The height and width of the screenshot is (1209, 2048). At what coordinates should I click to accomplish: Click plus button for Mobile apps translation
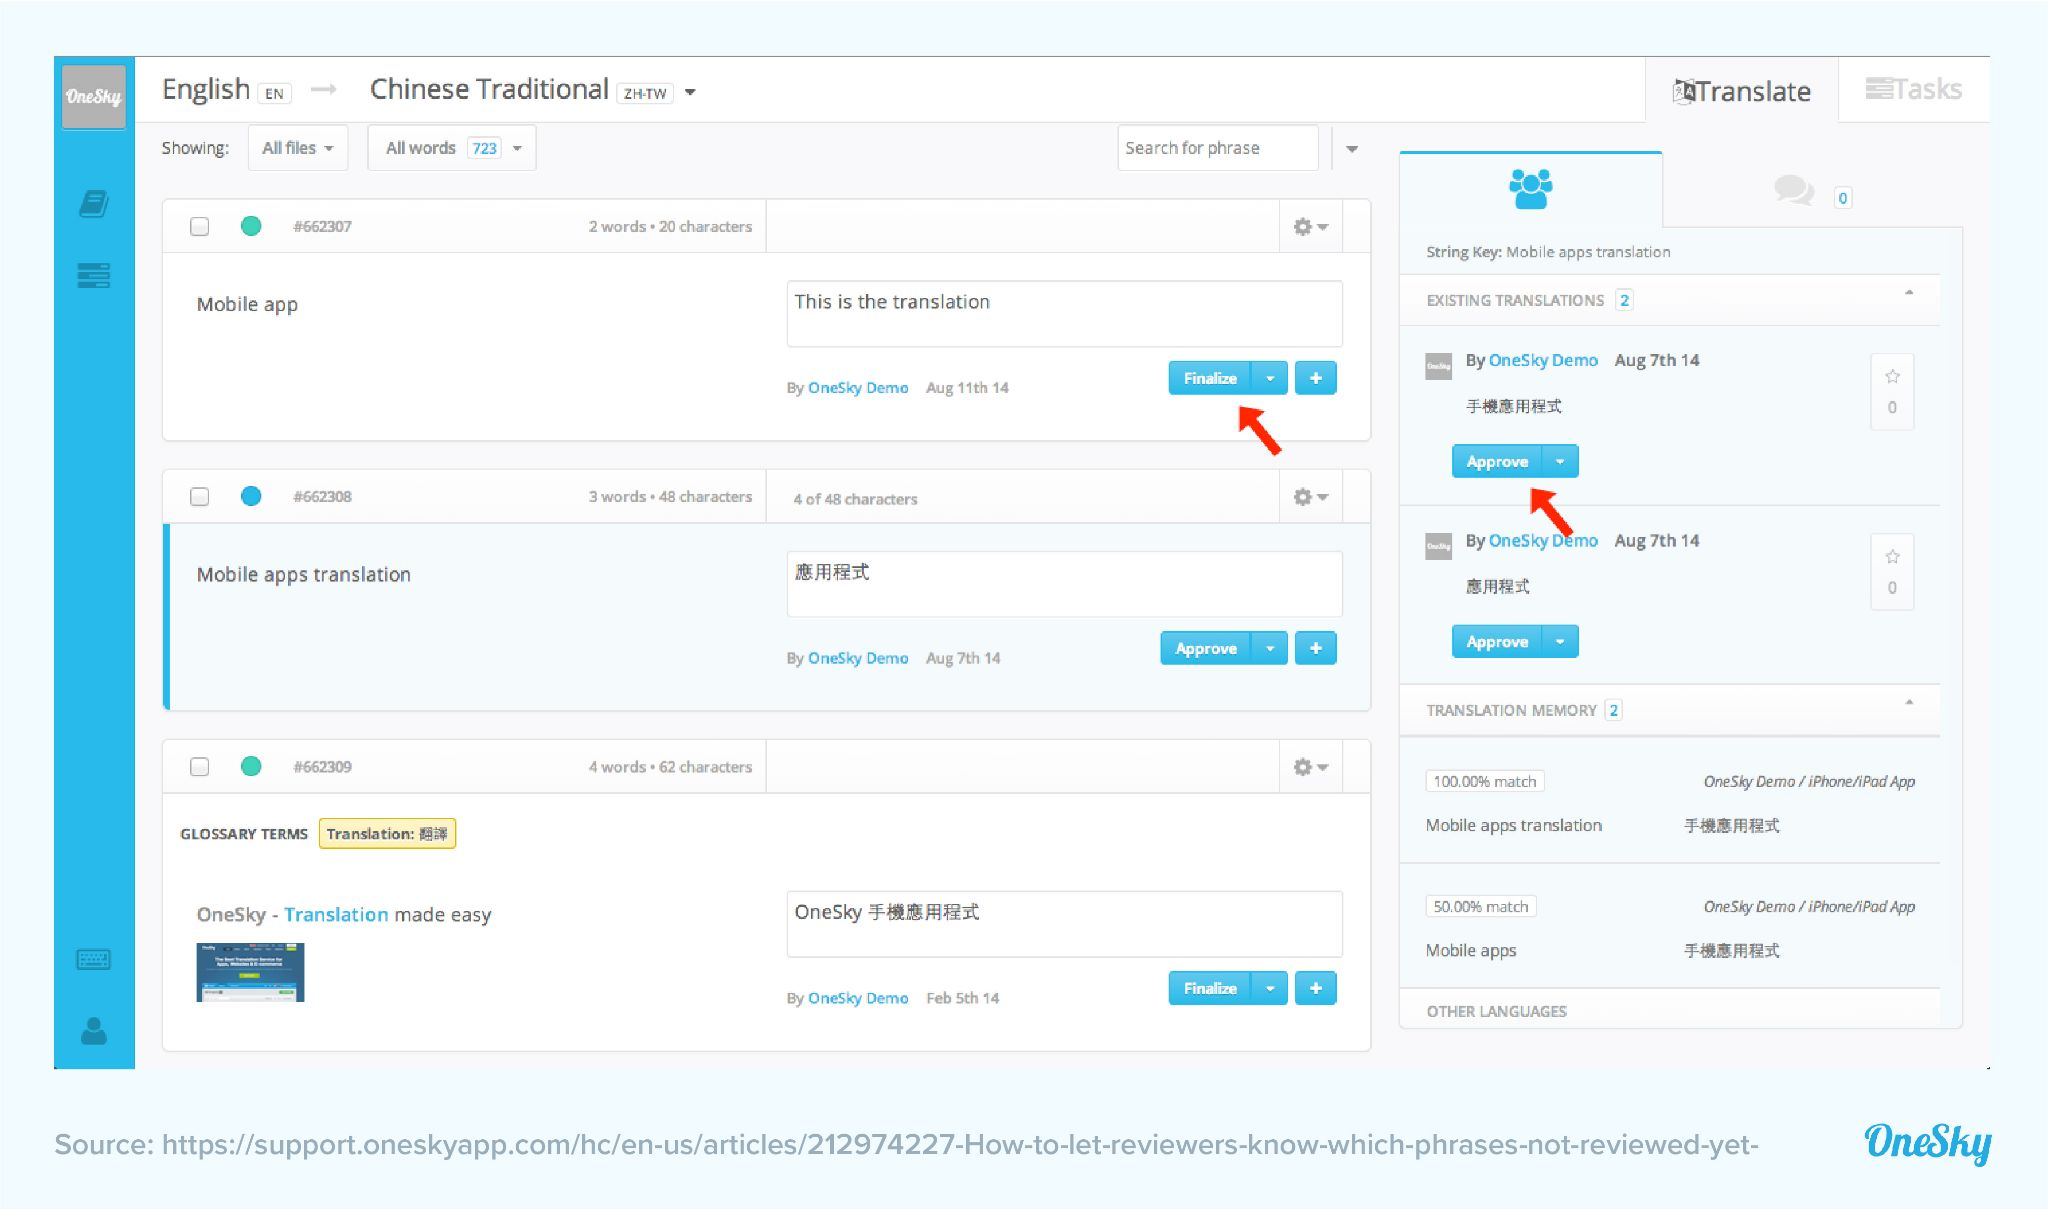point(1316,648)
